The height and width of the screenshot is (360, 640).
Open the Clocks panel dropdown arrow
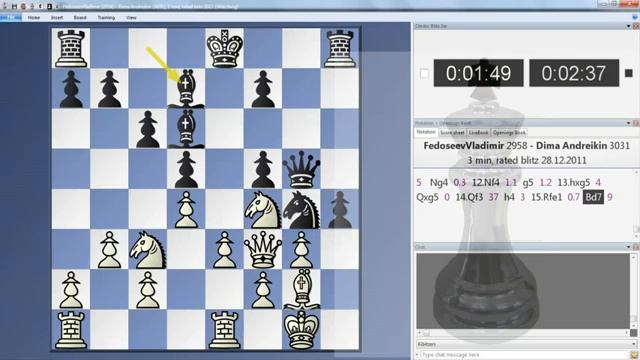pyautogui.click(x=629, y=26)
